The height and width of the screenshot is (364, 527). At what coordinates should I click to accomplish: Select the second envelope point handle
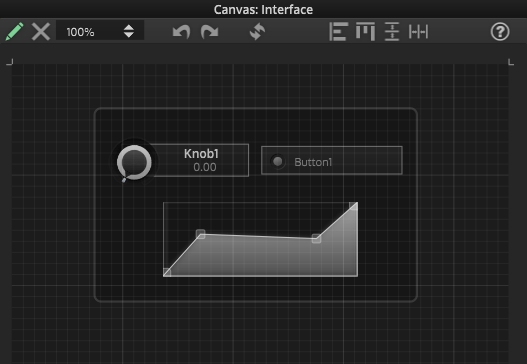click(x=201, y=234)
